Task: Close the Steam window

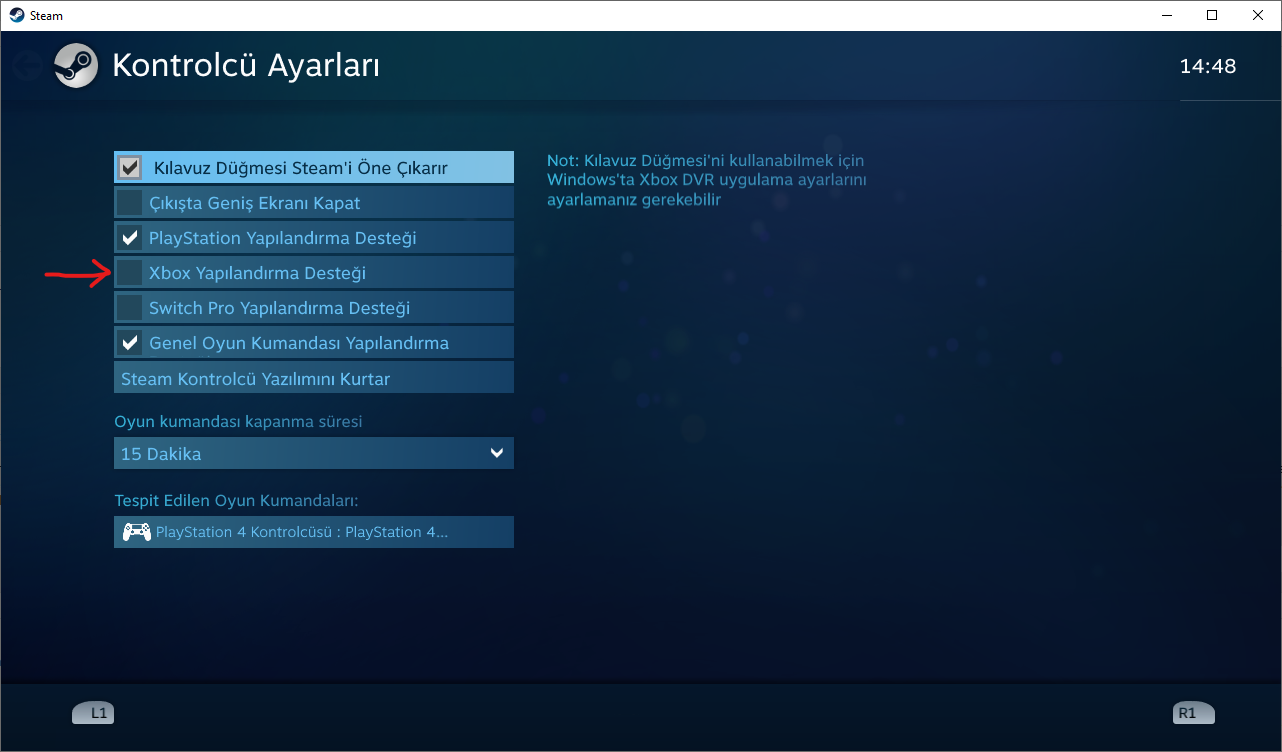Action: tap(1258, 15)
